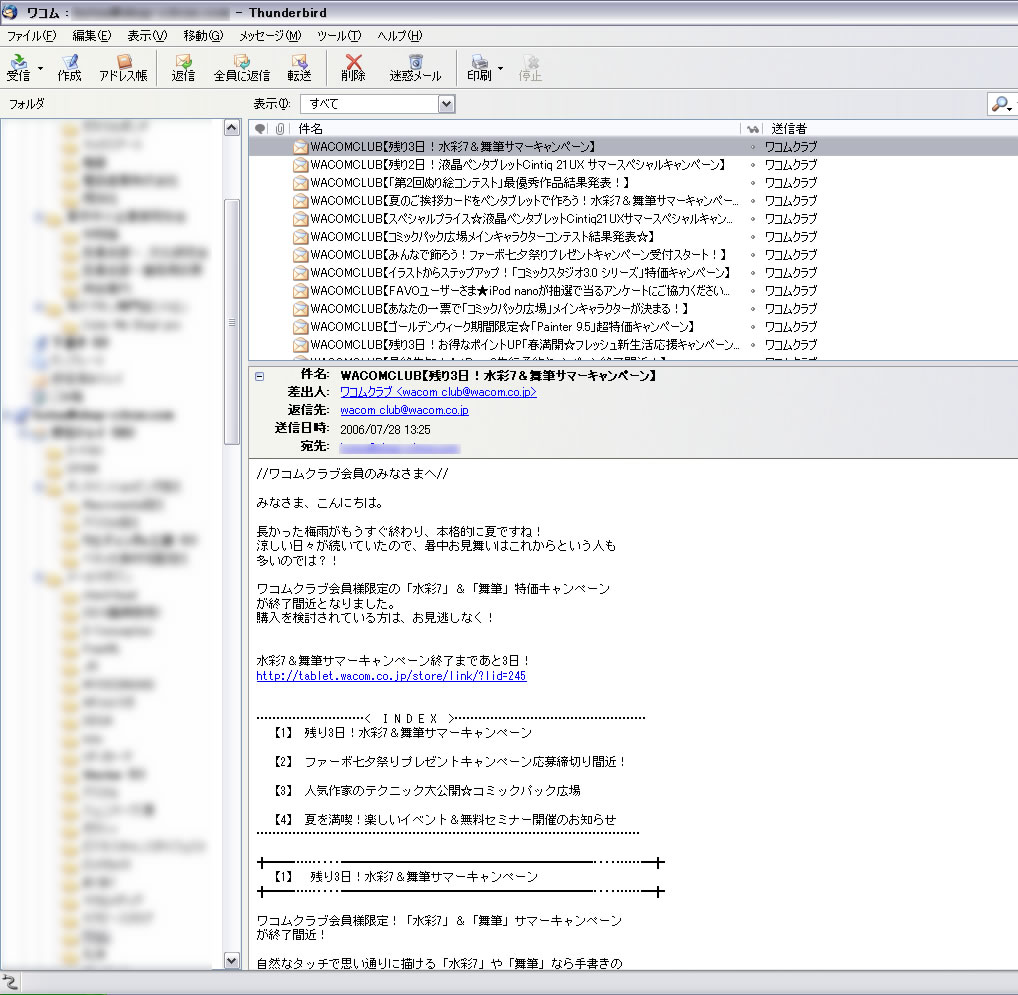Open the dropdown arrow next to 印刷
The image size is (1018, 995).
tap(500, 69)
